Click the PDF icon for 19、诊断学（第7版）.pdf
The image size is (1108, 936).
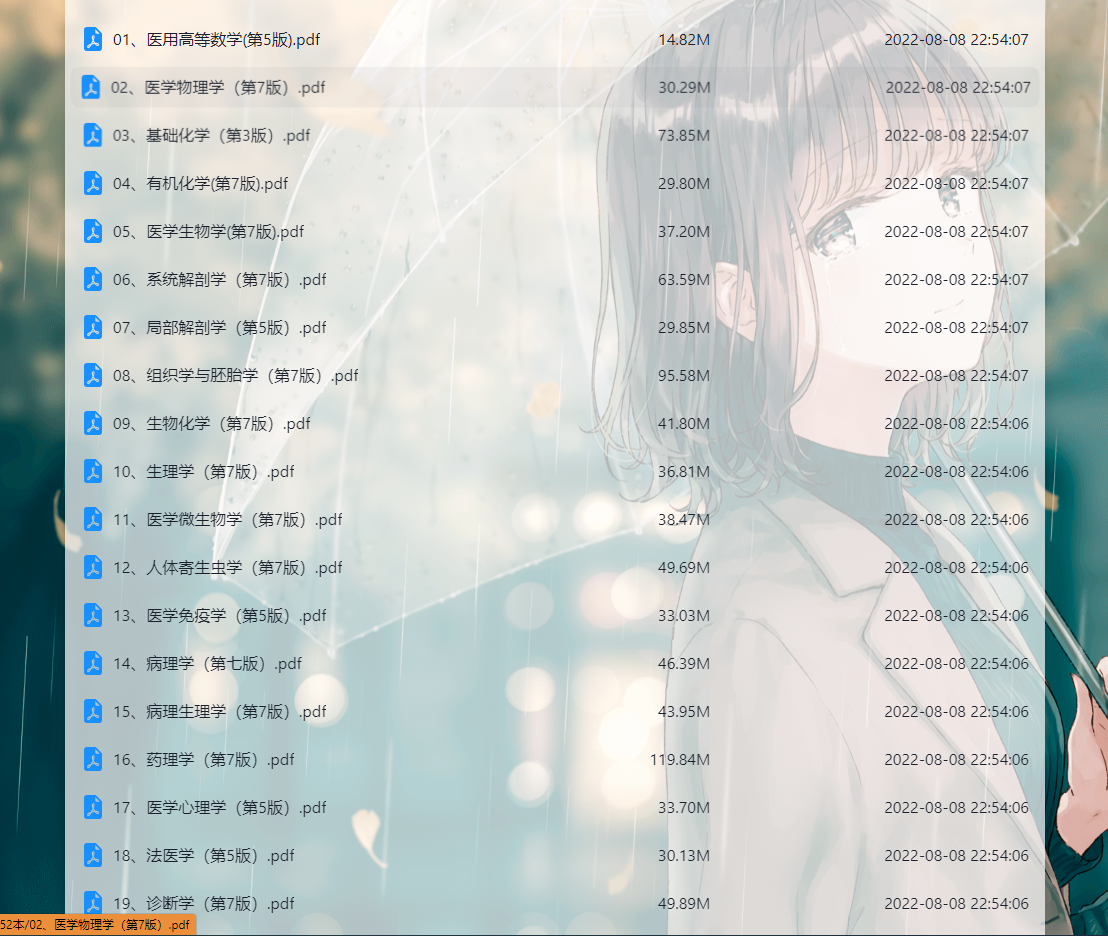click(93, 903)
